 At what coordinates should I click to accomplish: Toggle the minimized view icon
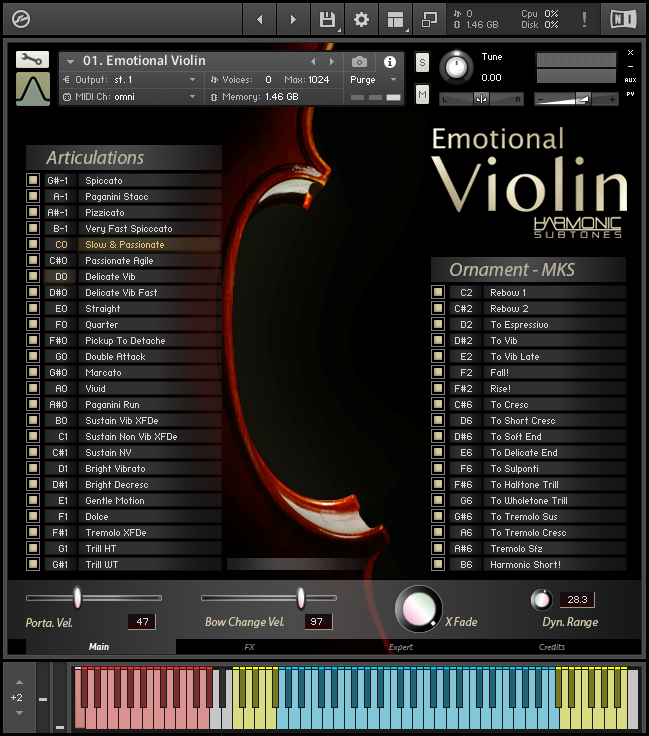click(x=429, y=19)
